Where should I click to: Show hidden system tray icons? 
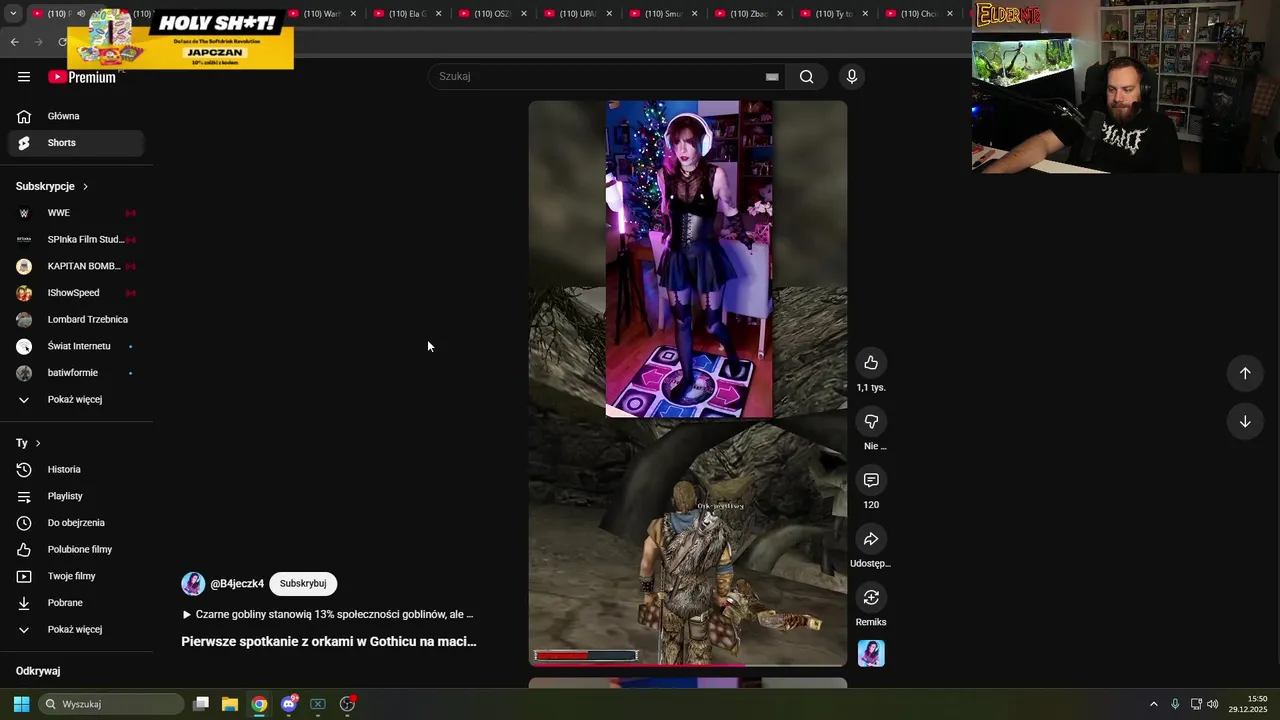(x=1153, y=704)
